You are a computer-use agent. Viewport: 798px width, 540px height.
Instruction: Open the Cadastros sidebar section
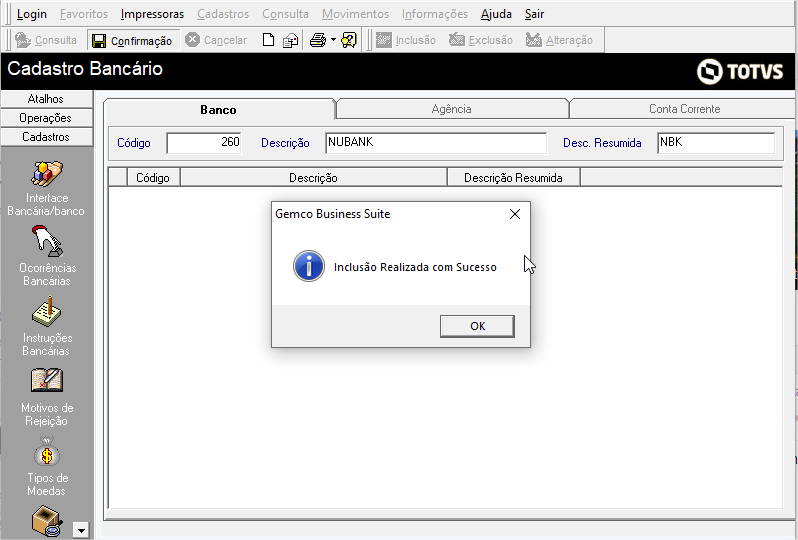46,137
